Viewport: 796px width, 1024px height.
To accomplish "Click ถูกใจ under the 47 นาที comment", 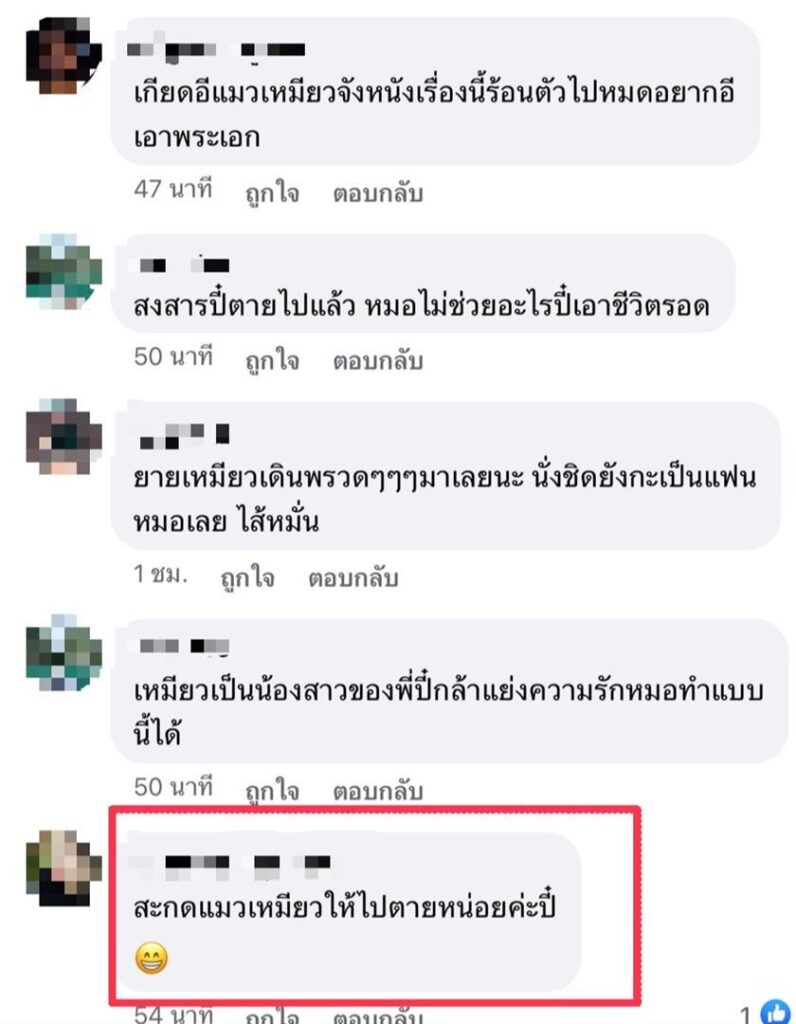I will click(x=272, y=193).
